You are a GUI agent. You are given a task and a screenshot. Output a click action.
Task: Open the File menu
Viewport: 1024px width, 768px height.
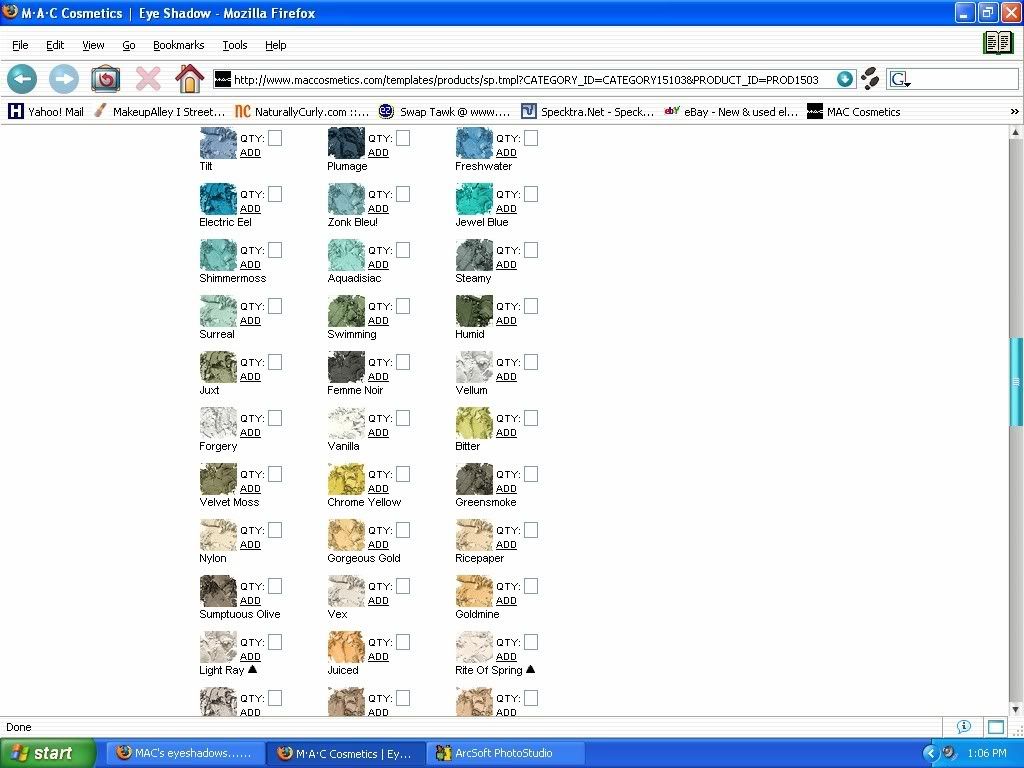(20, 45)
